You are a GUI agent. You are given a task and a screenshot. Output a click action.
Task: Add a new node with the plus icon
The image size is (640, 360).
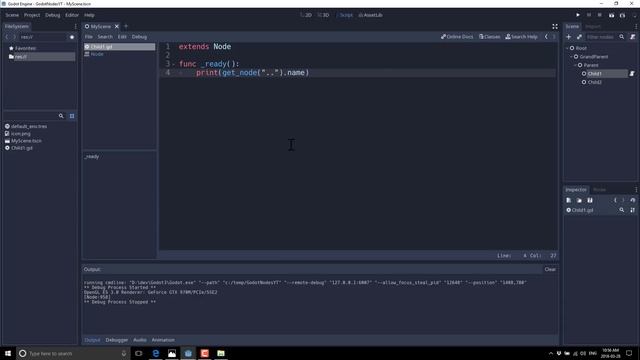569,37
